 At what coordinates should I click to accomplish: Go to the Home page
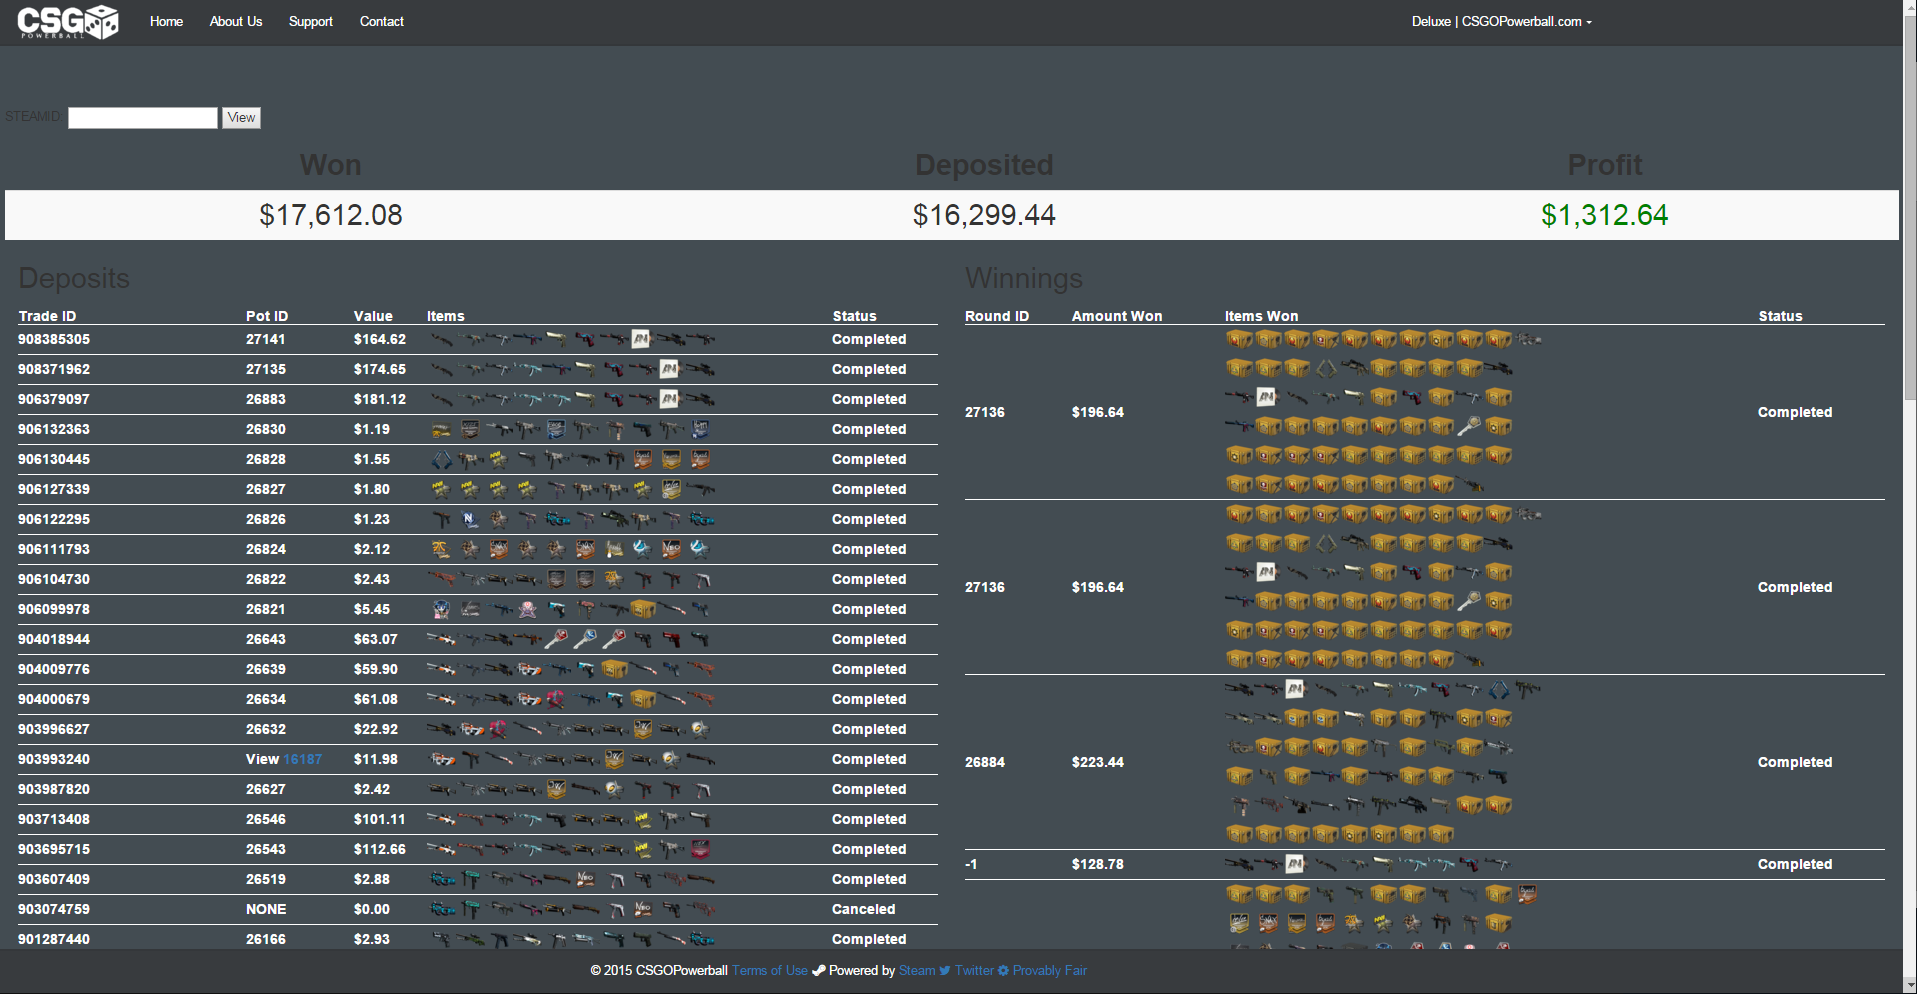pyautogui.click(x=166, y=22)
